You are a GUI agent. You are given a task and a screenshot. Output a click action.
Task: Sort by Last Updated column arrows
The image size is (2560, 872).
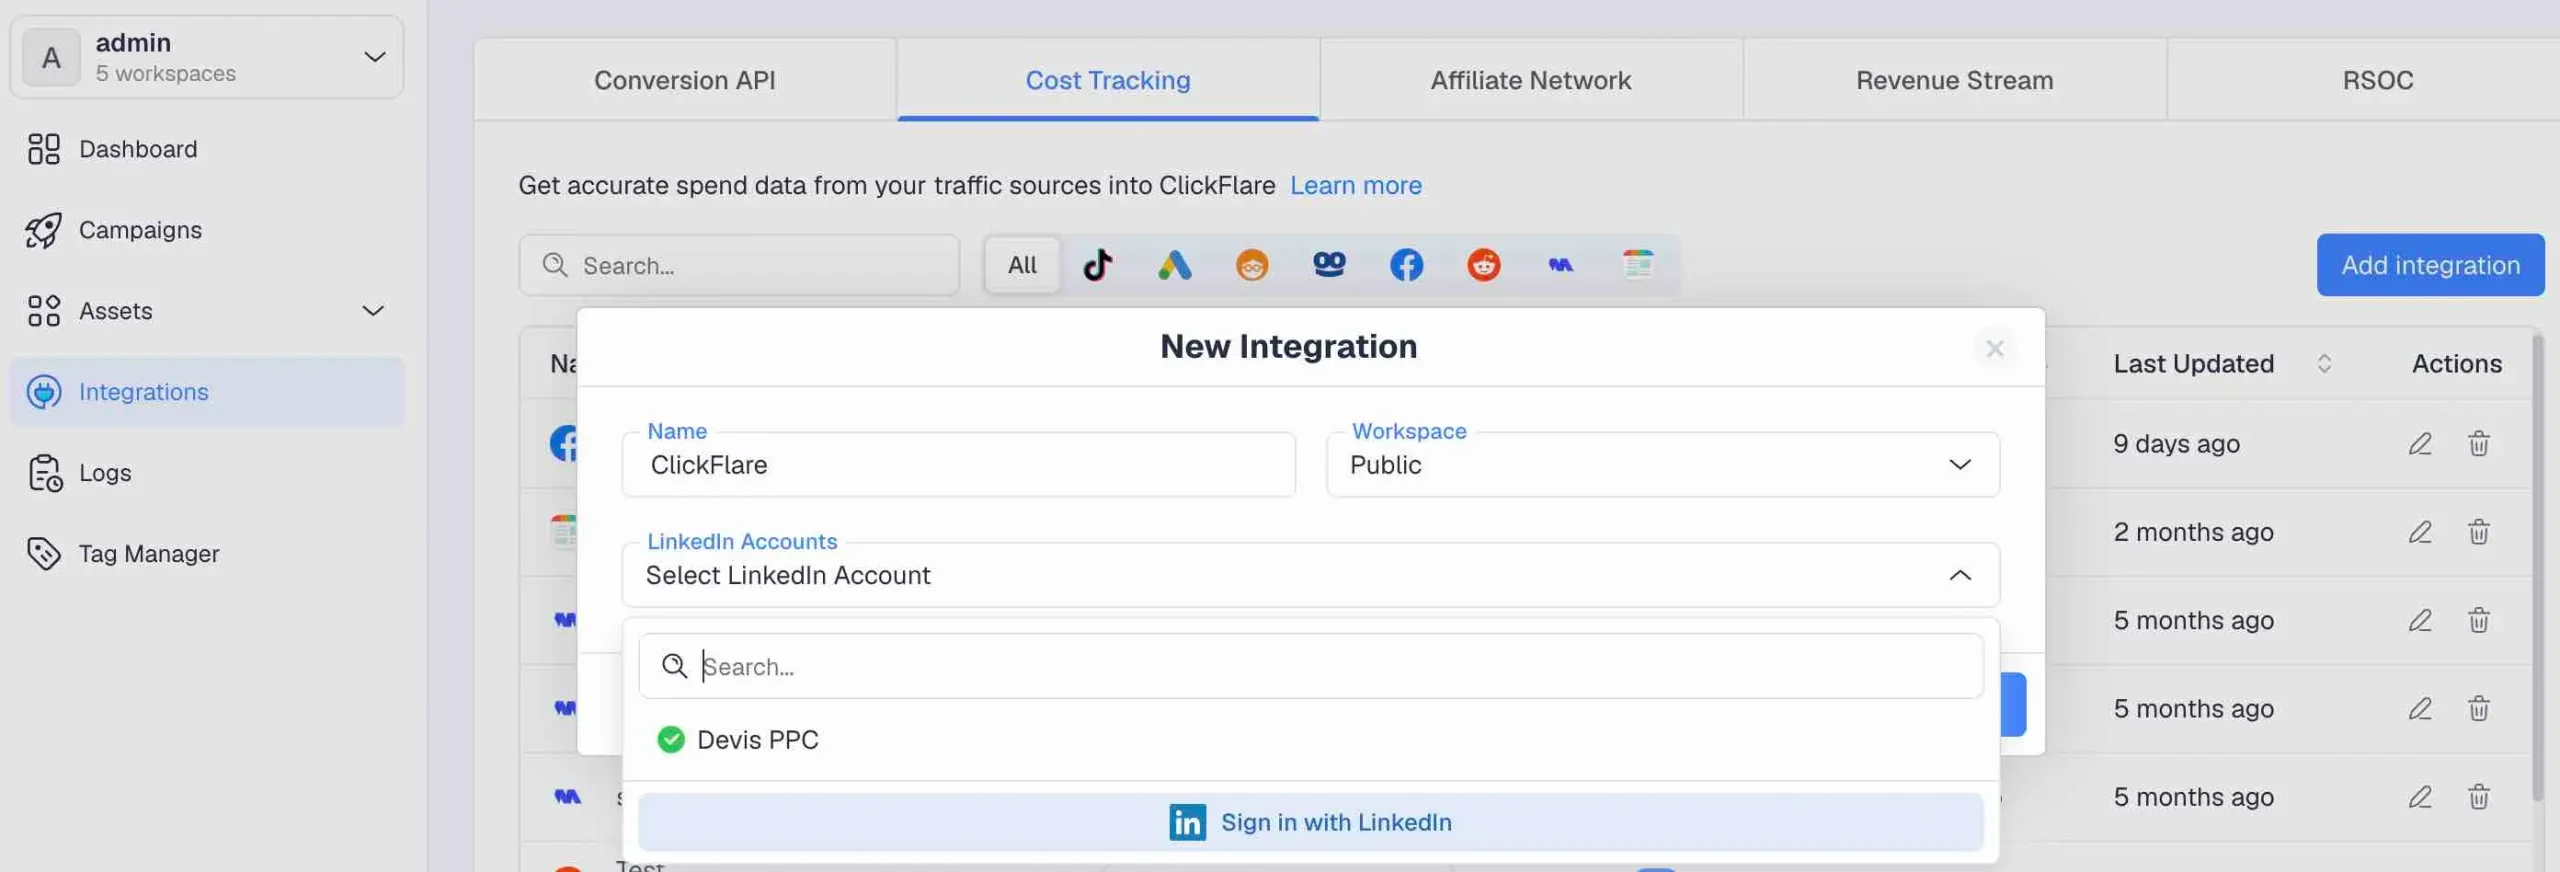pos(2324,363)
